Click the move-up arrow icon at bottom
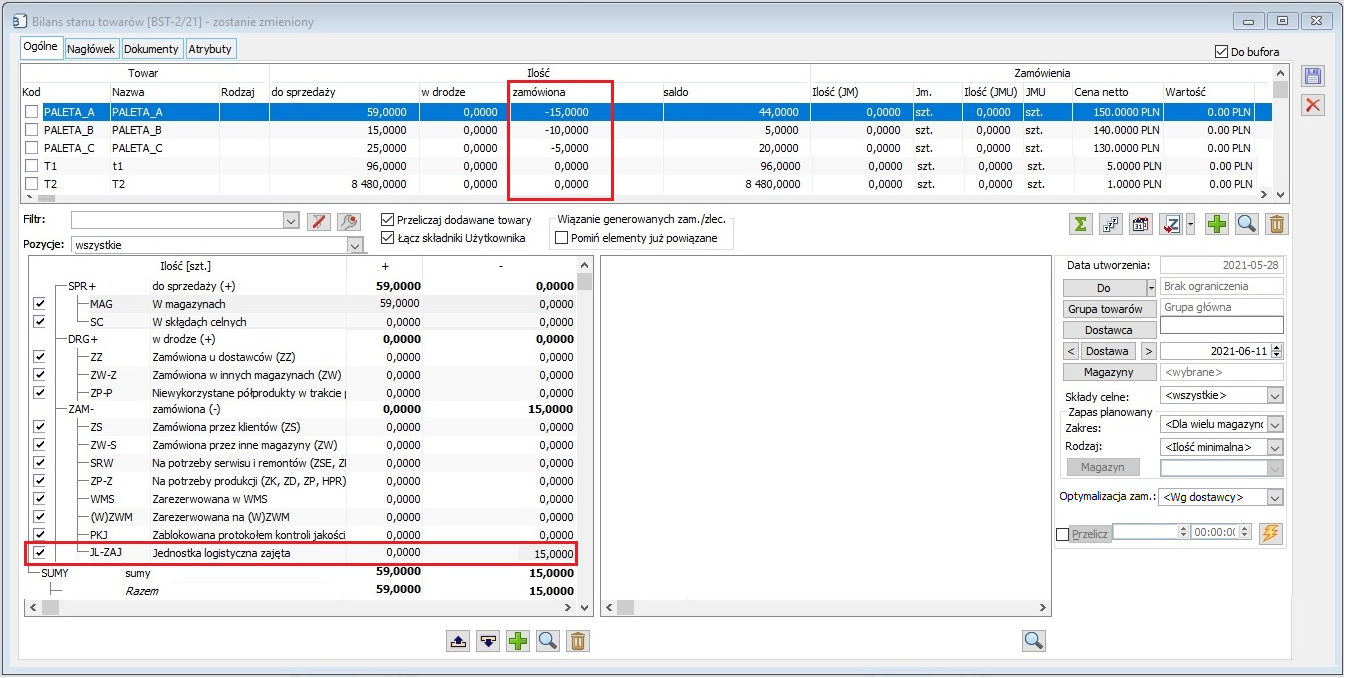This screenshot has height=678, width=1346. [458, 640]
